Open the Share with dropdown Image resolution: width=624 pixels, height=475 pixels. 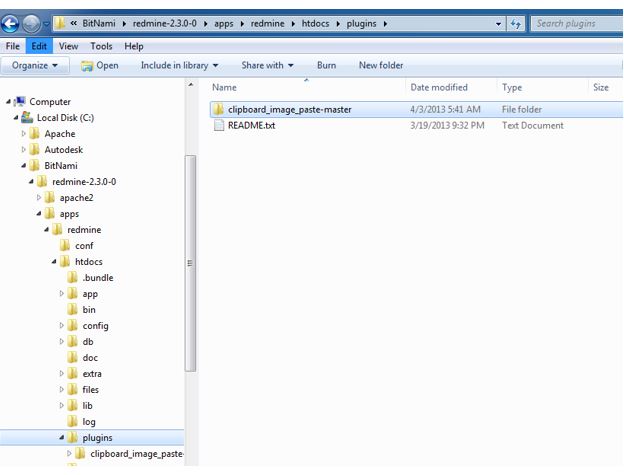[267, 65]
